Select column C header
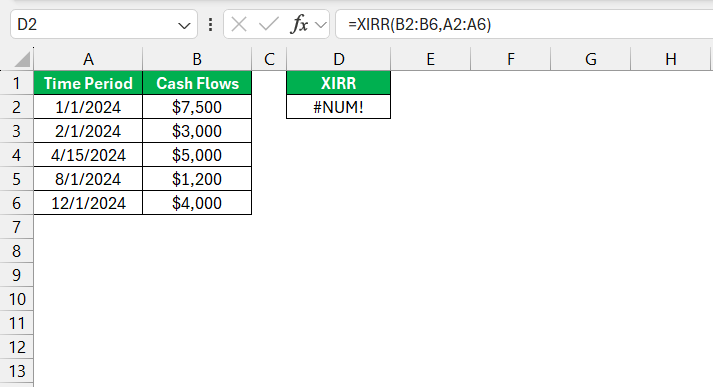 269,59
